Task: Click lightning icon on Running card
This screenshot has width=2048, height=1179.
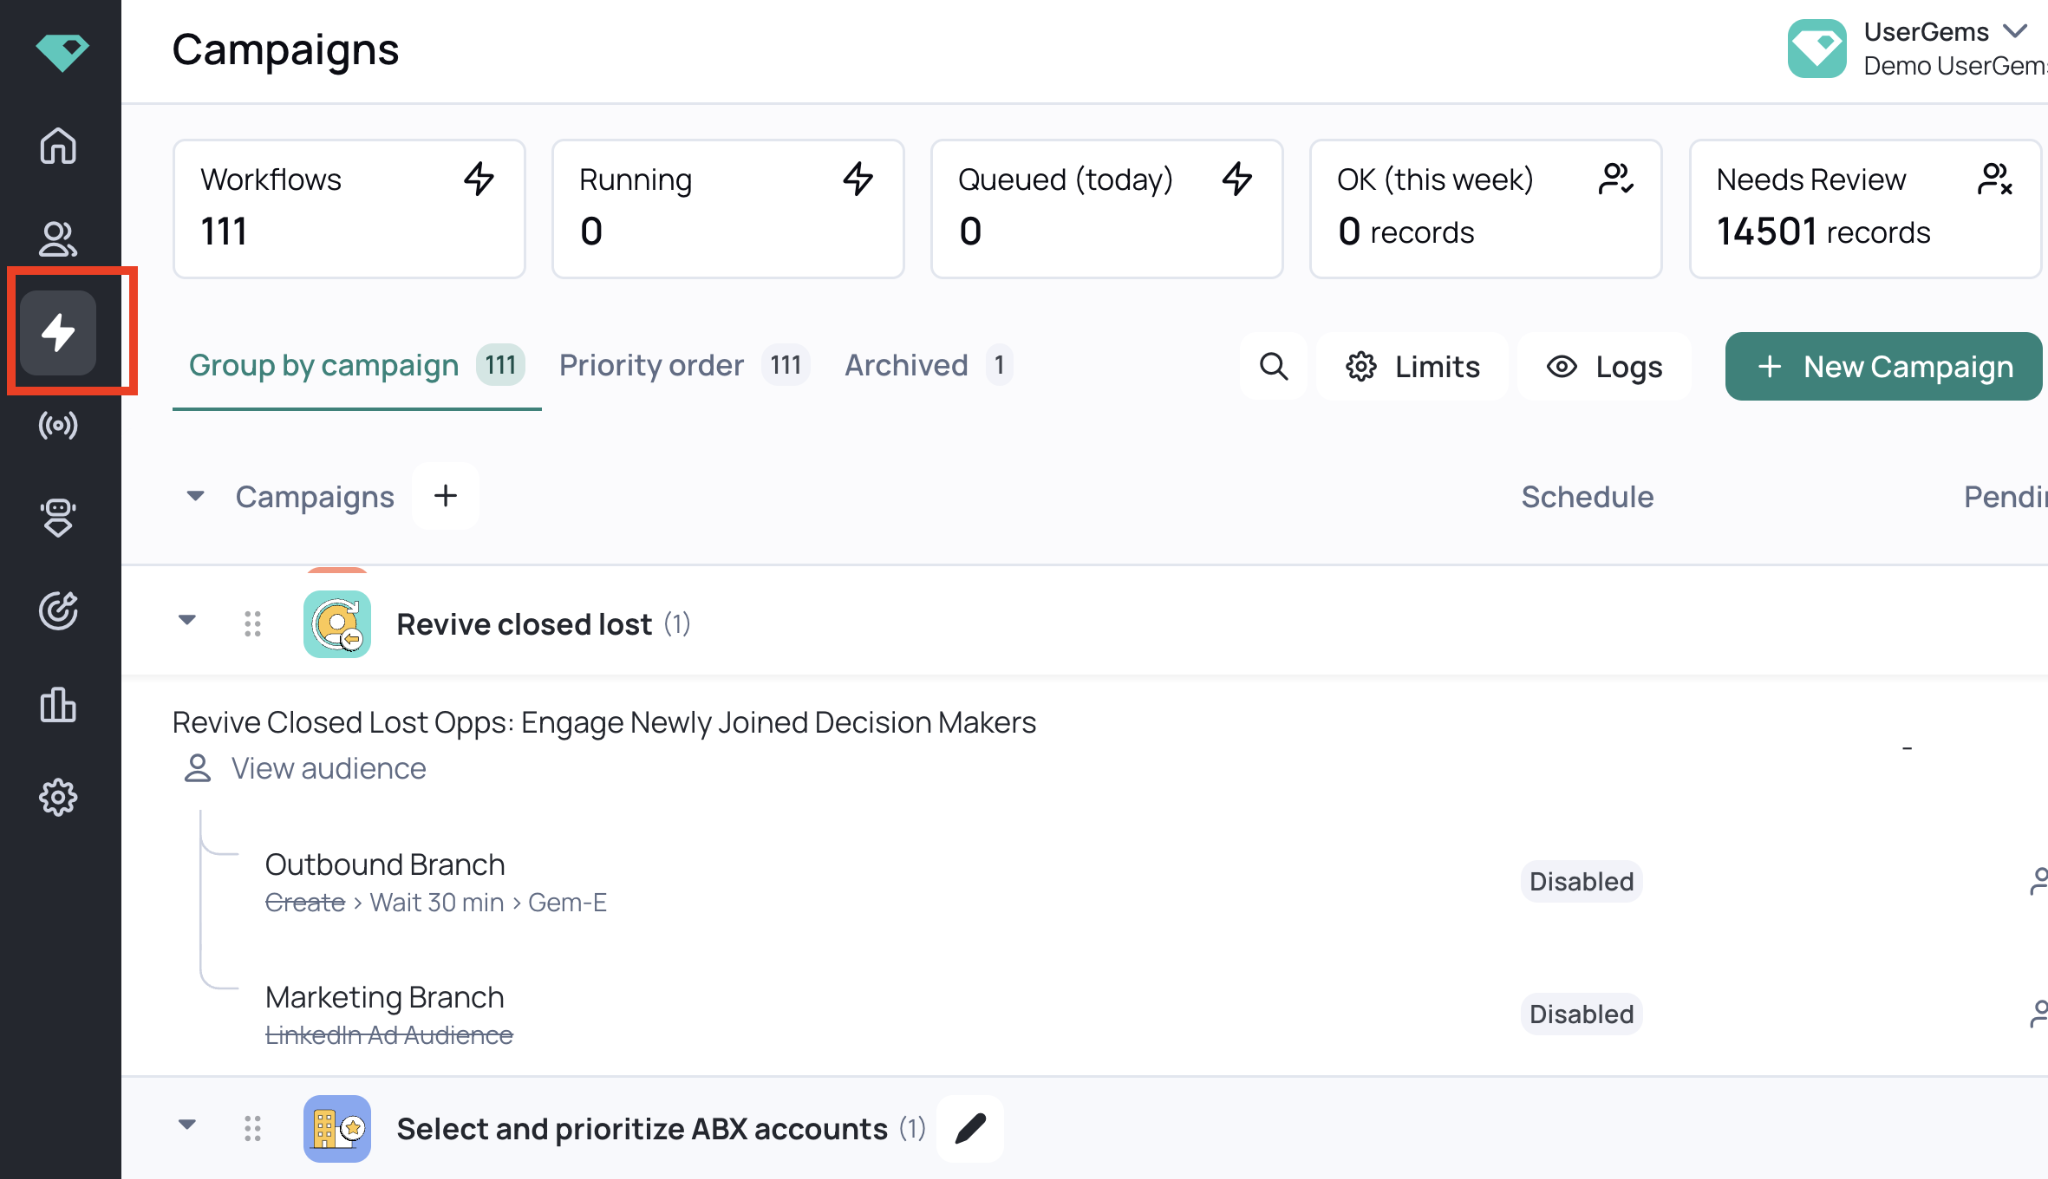Action: [x=858, y=179]
